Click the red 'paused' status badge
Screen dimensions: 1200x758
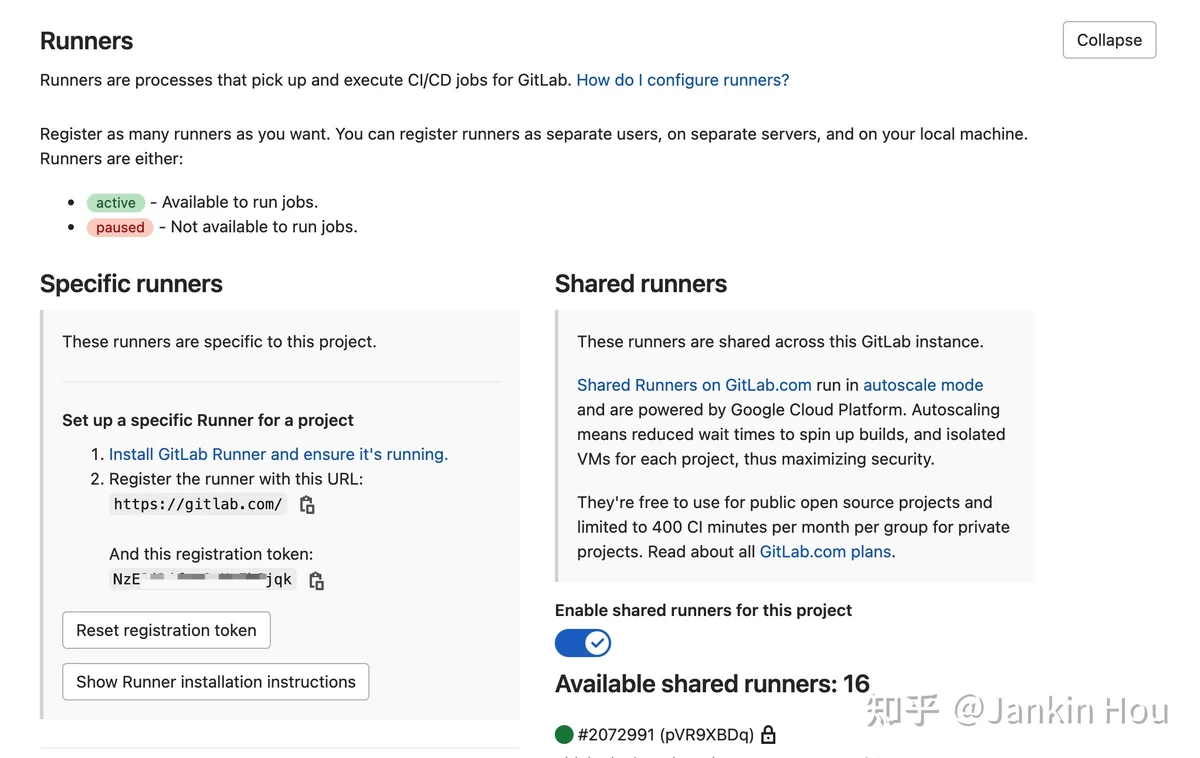[121, 228]
